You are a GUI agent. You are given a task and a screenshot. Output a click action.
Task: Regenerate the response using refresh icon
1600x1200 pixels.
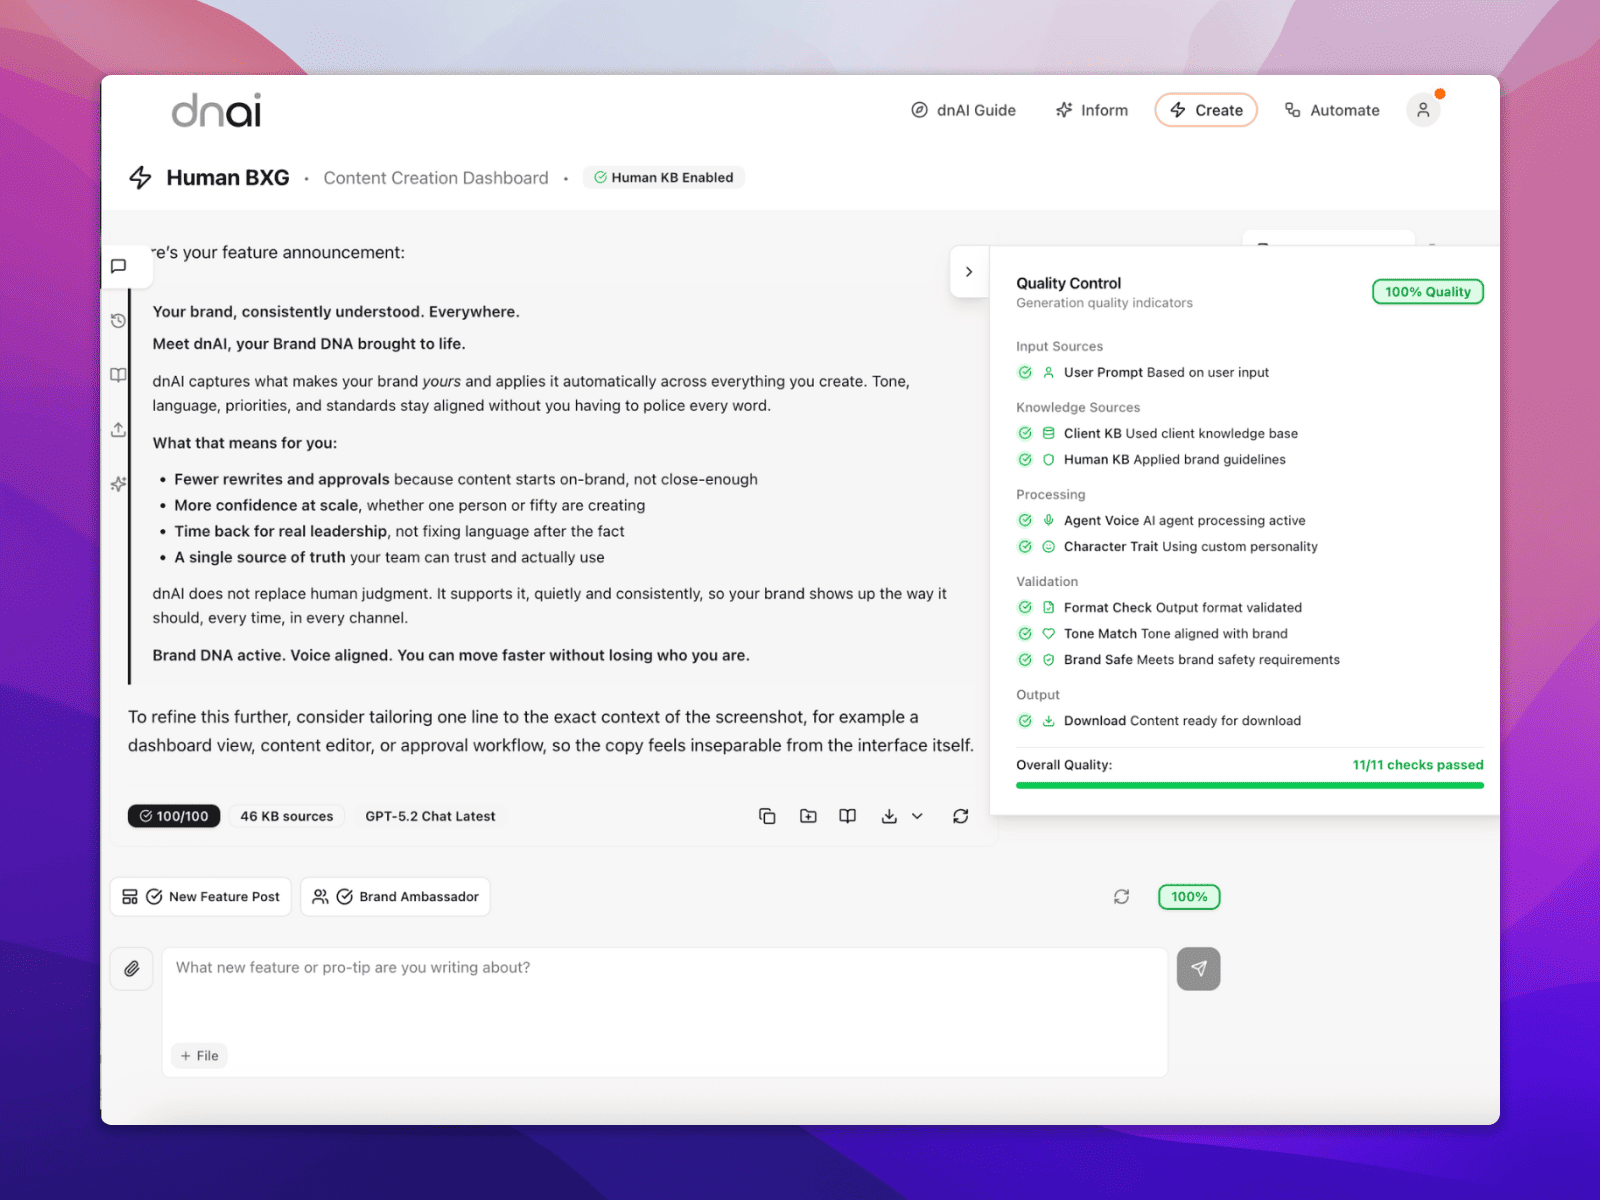[960, 816]
